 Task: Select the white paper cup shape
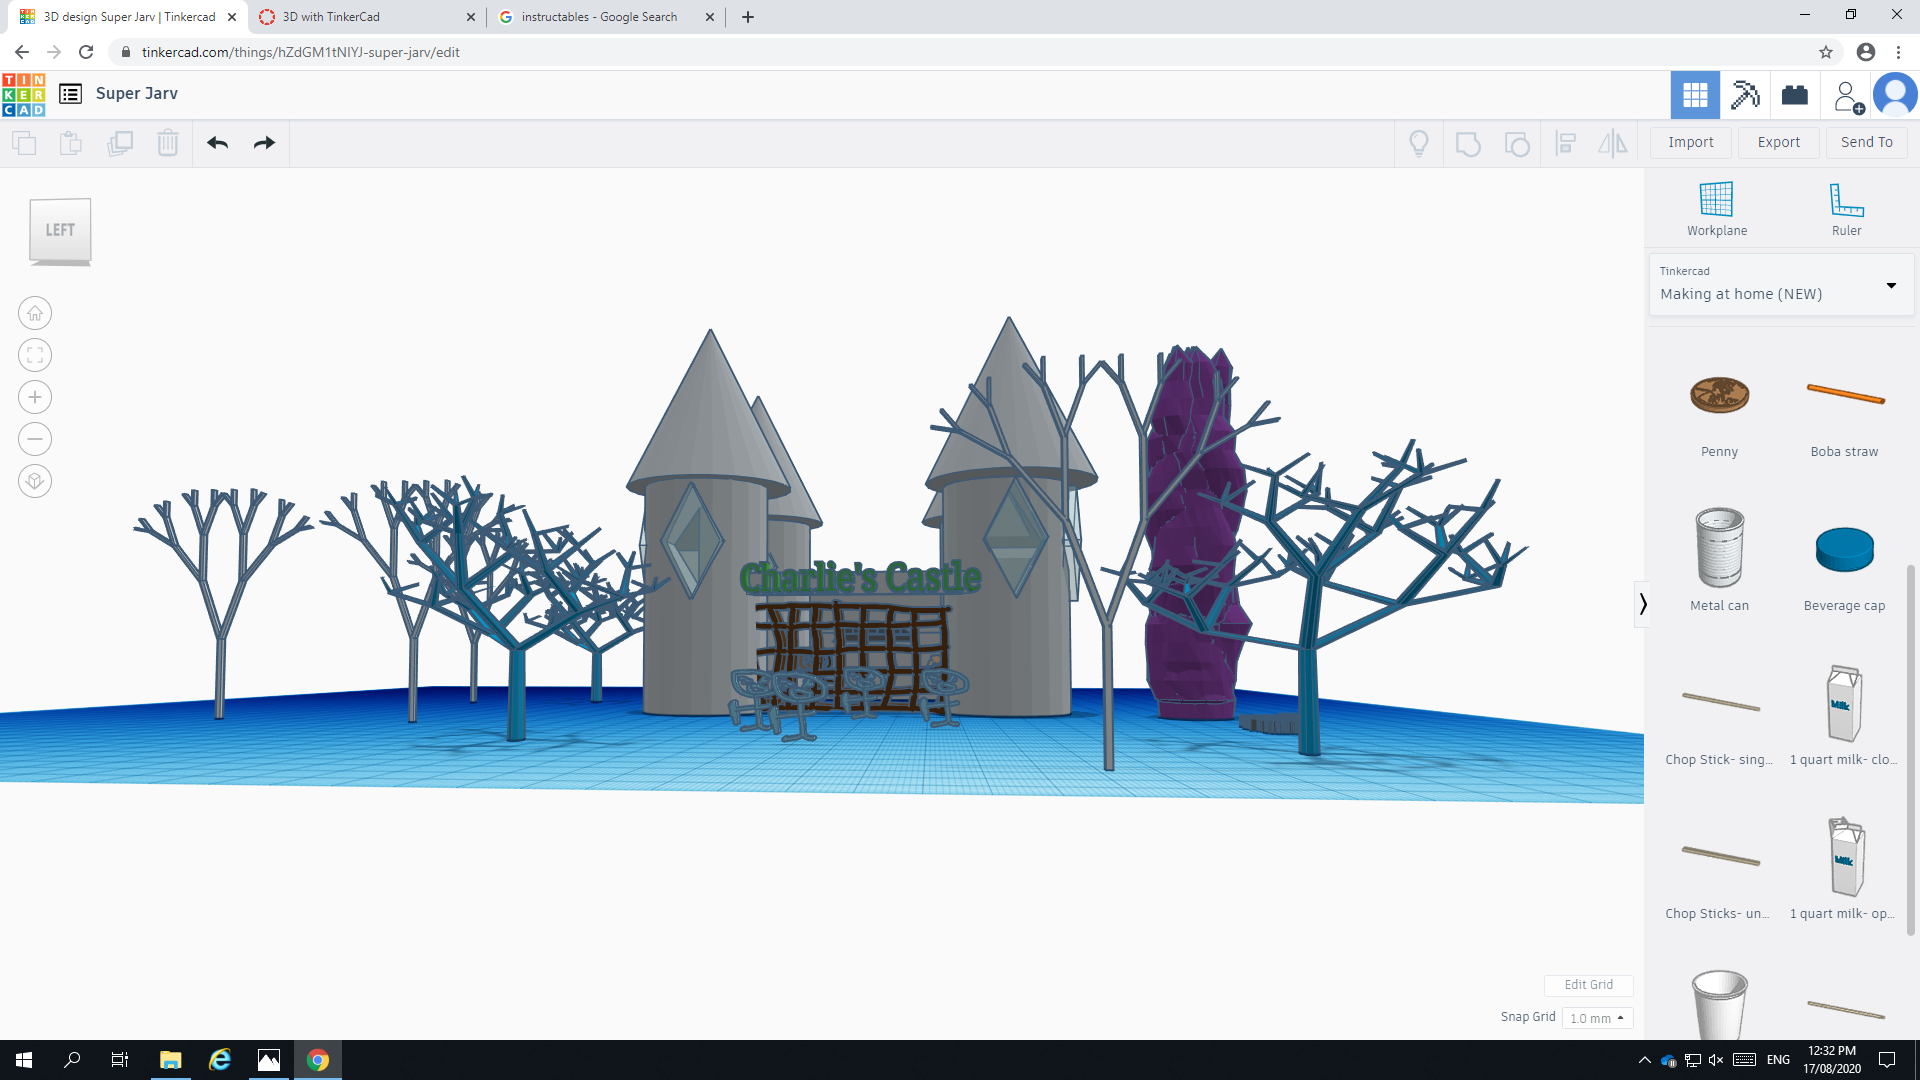point(1719,1005)
